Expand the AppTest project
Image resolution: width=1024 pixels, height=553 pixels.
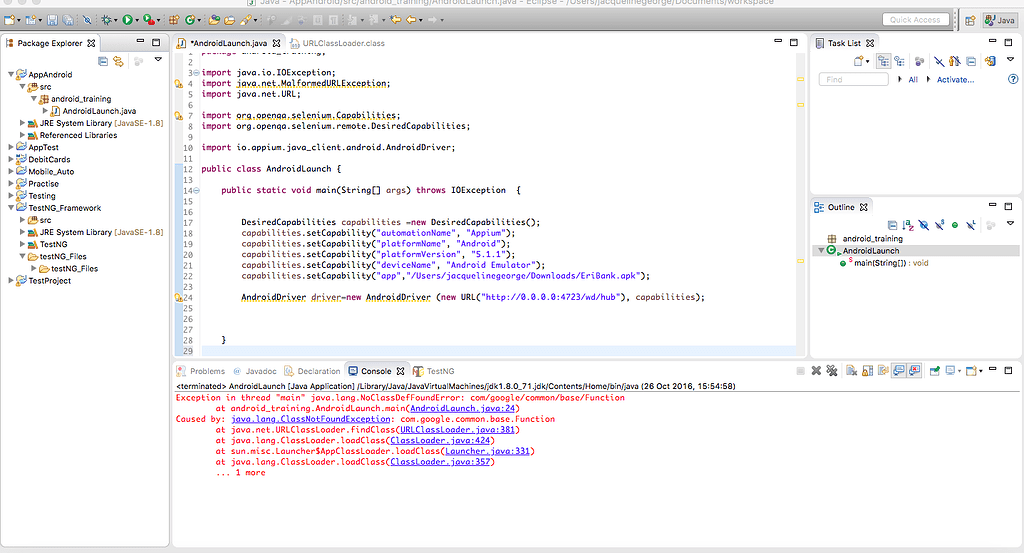pos(11,148)
